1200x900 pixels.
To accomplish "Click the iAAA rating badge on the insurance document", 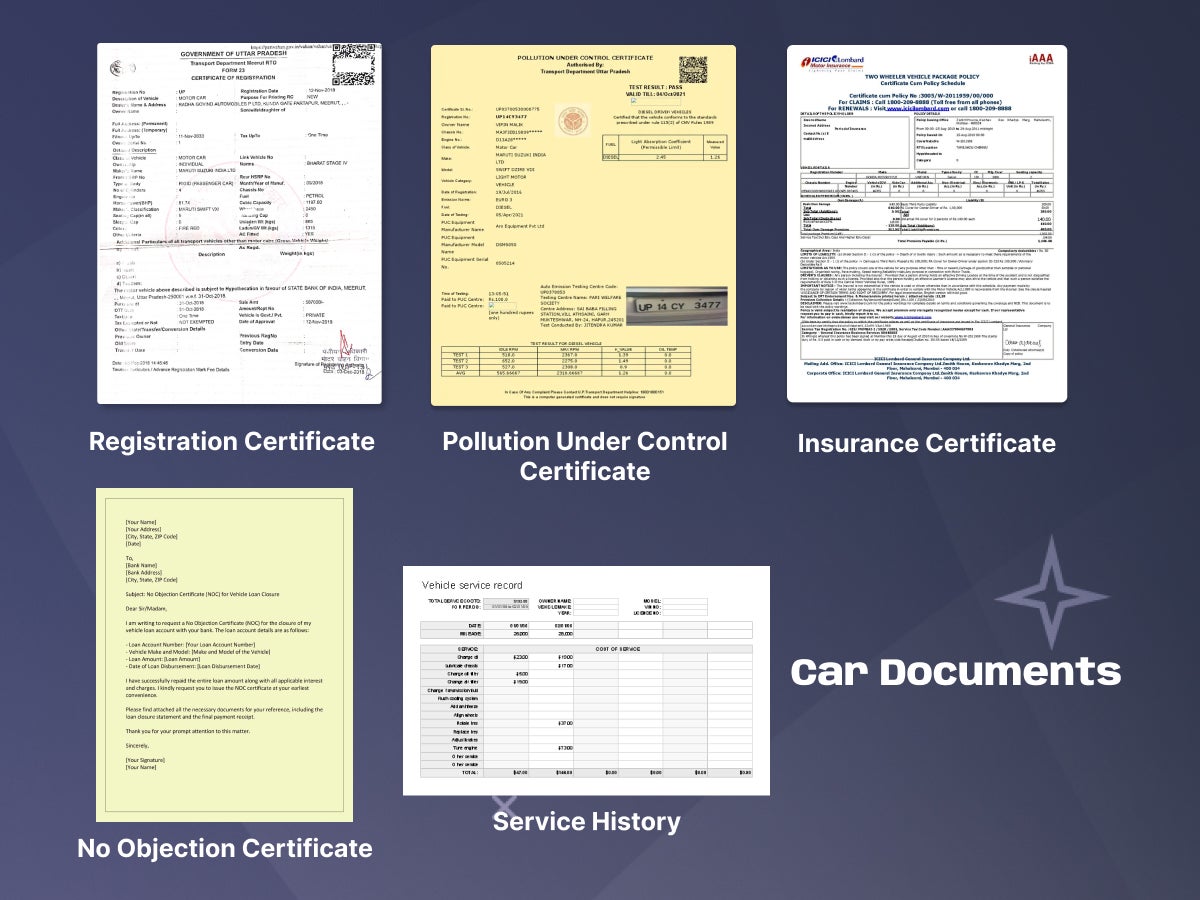I will tap(1040, 60).
